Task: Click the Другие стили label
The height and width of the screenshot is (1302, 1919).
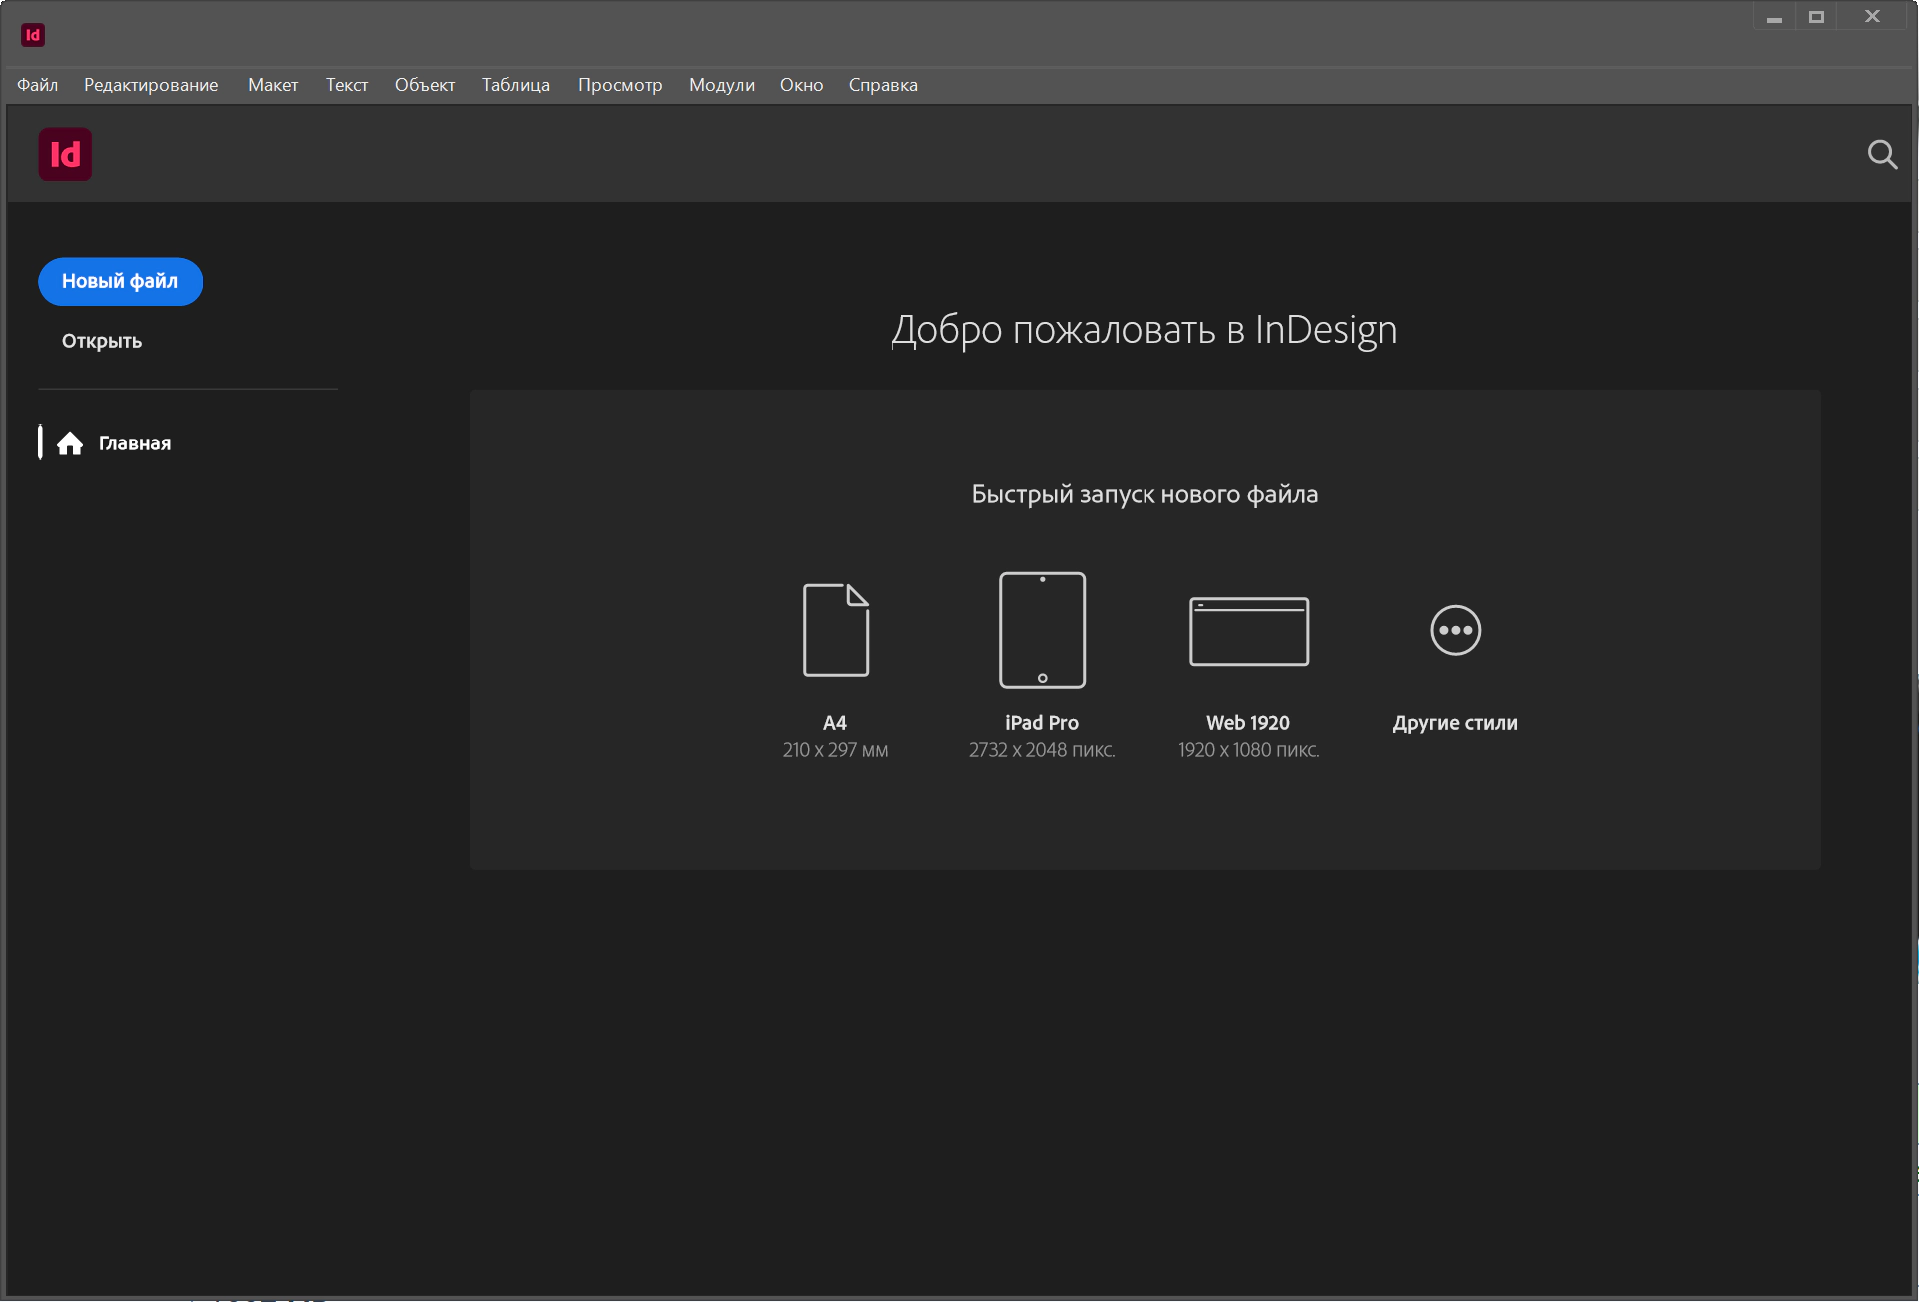Action: [x=1455, y=723]
